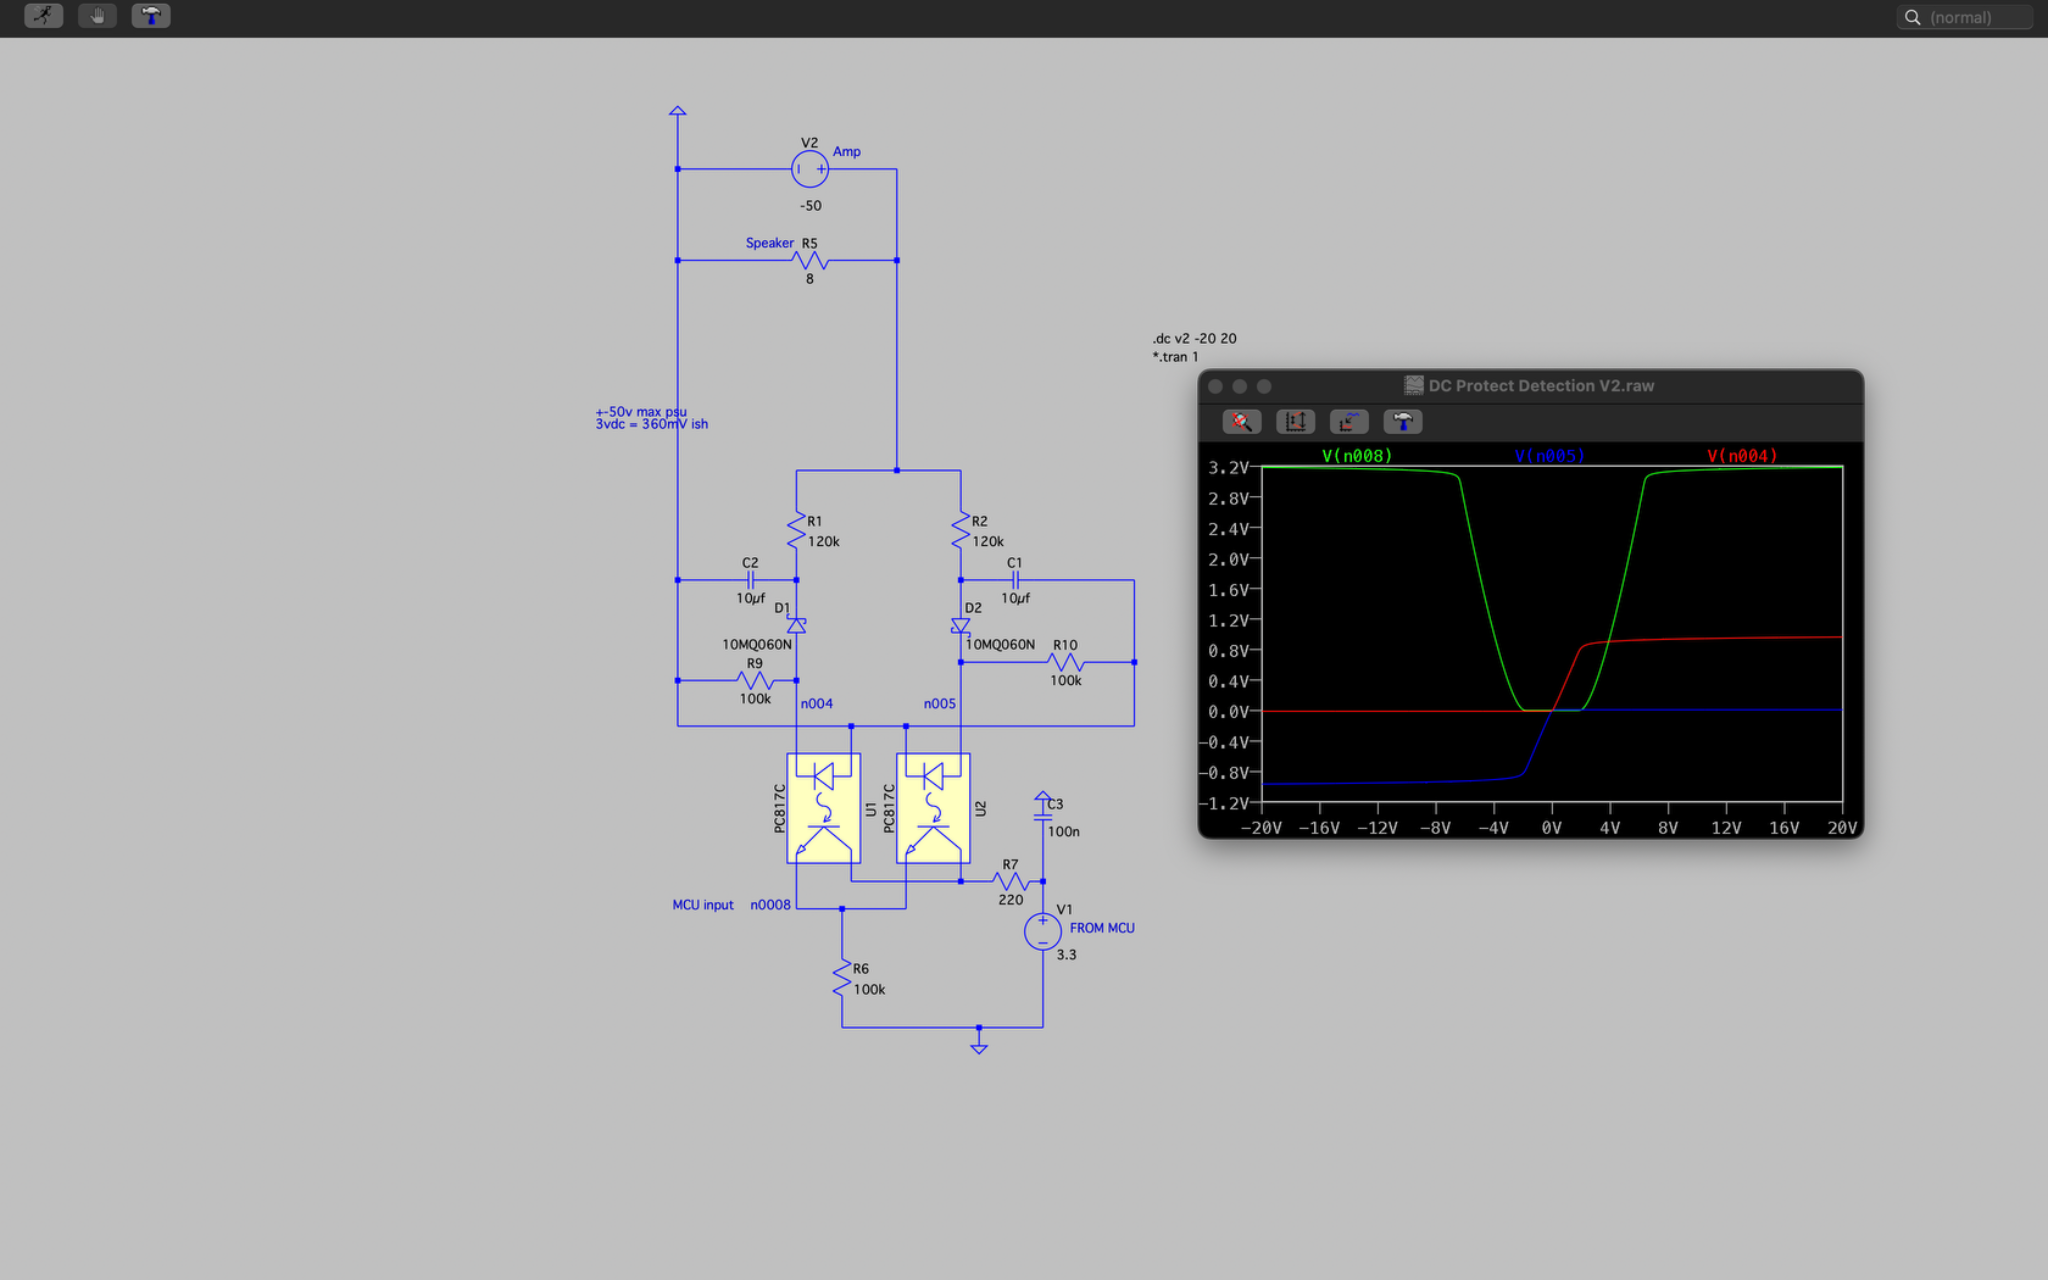Click V2 value -50

(x=811, y=206)
